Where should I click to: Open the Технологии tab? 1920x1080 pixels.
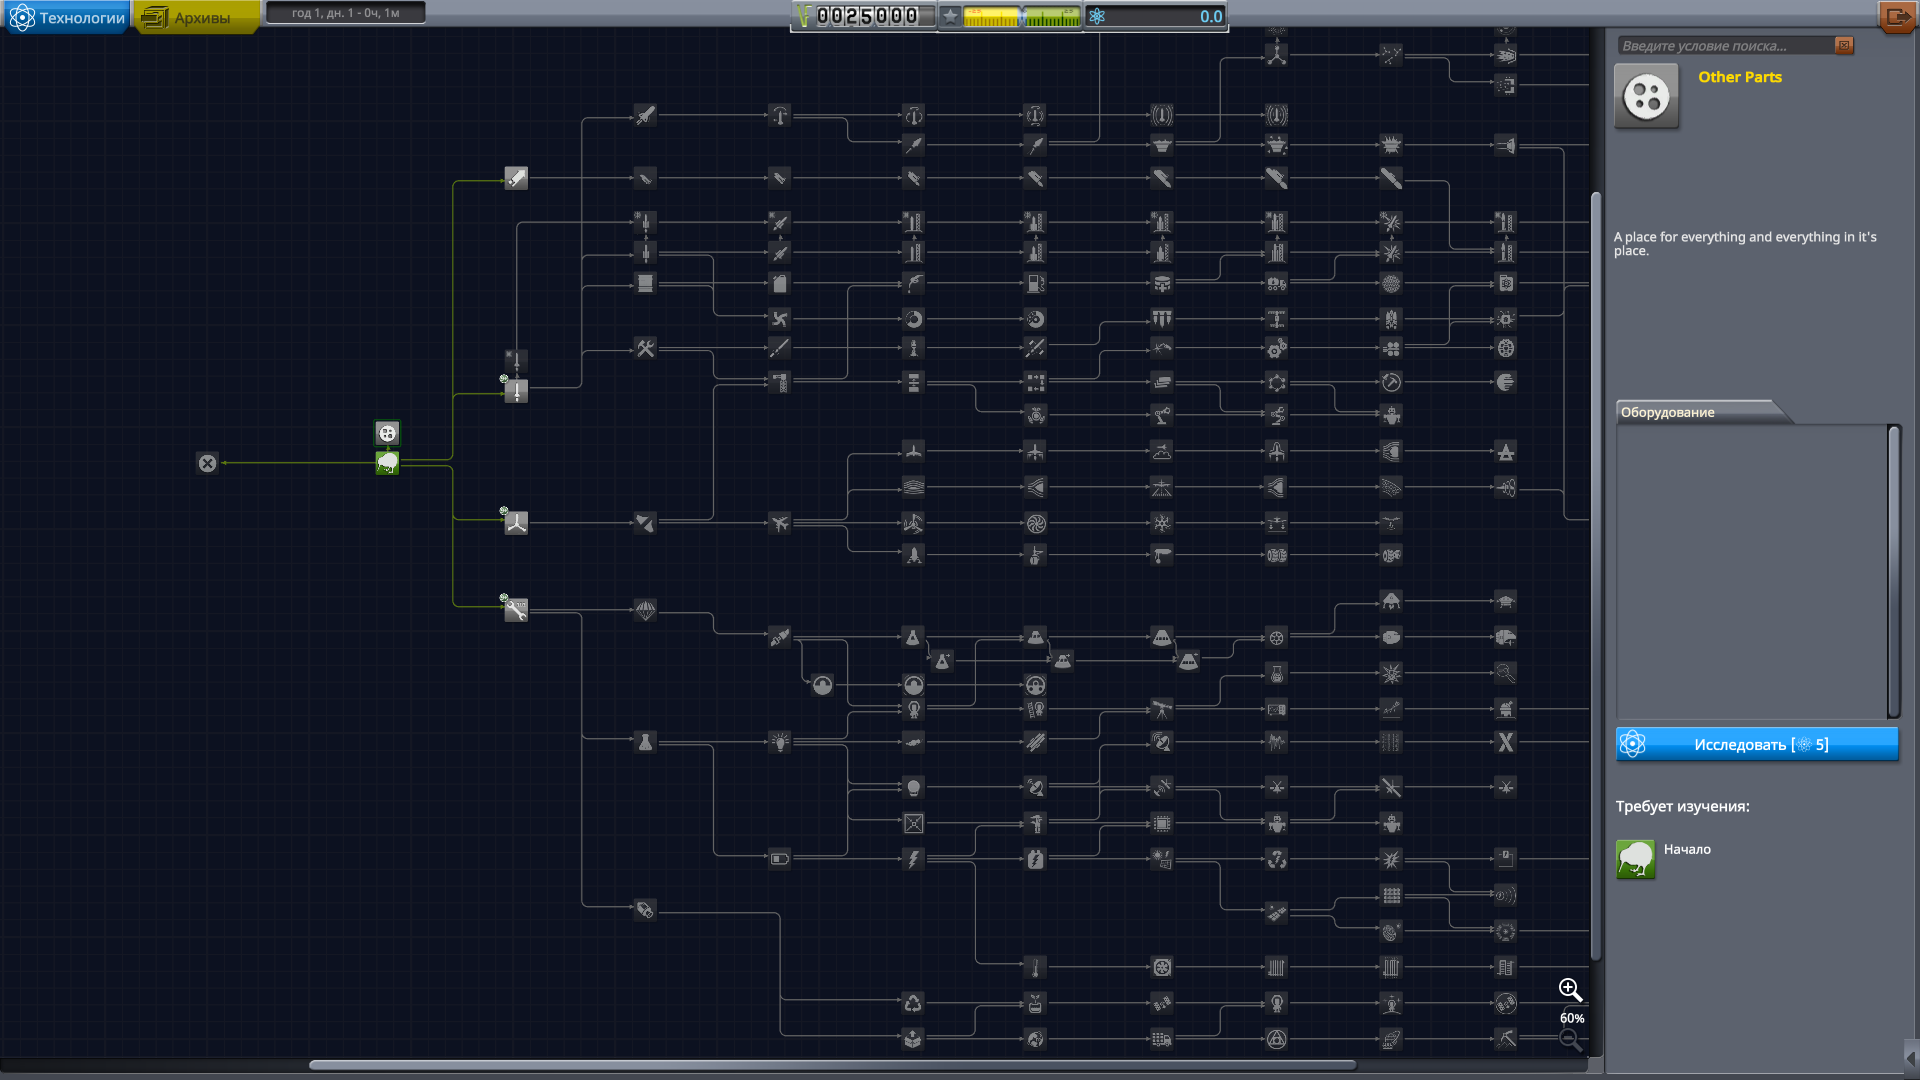(x=68, y=18)
